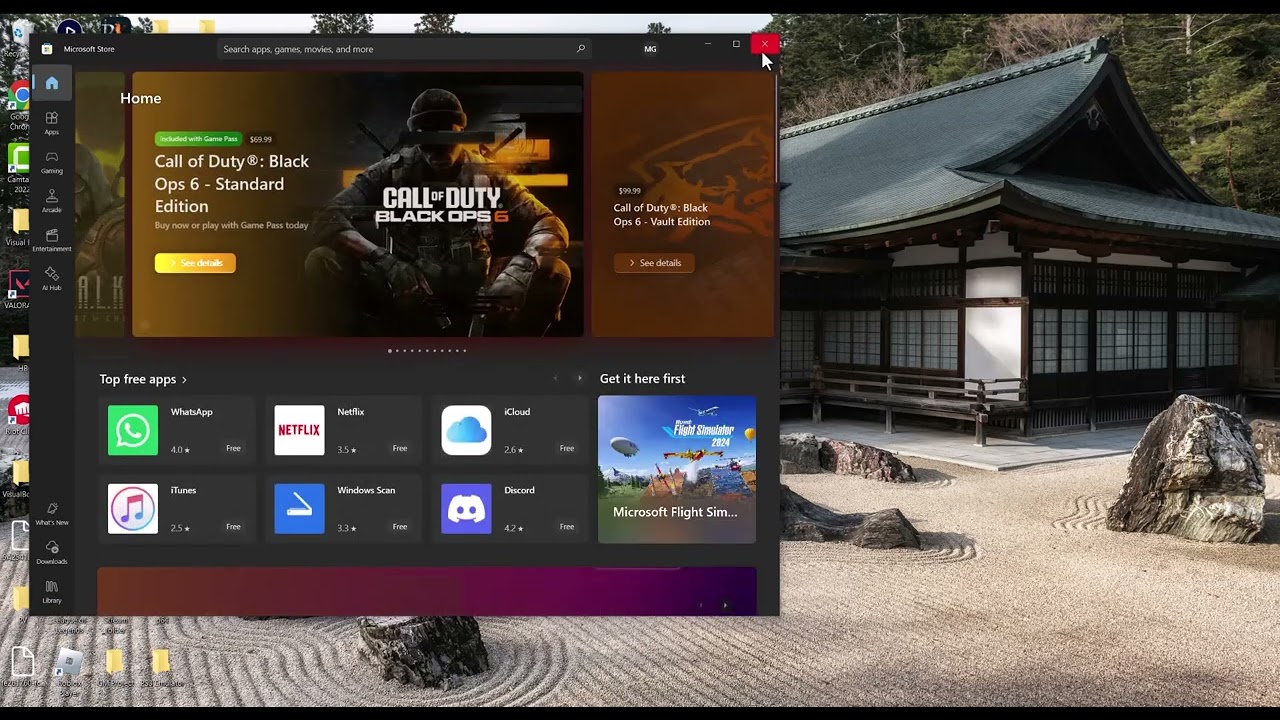Click See details for Black Ops 6 Standard Edition
This screenshot has height=720, width=1280.
point(195,263)
